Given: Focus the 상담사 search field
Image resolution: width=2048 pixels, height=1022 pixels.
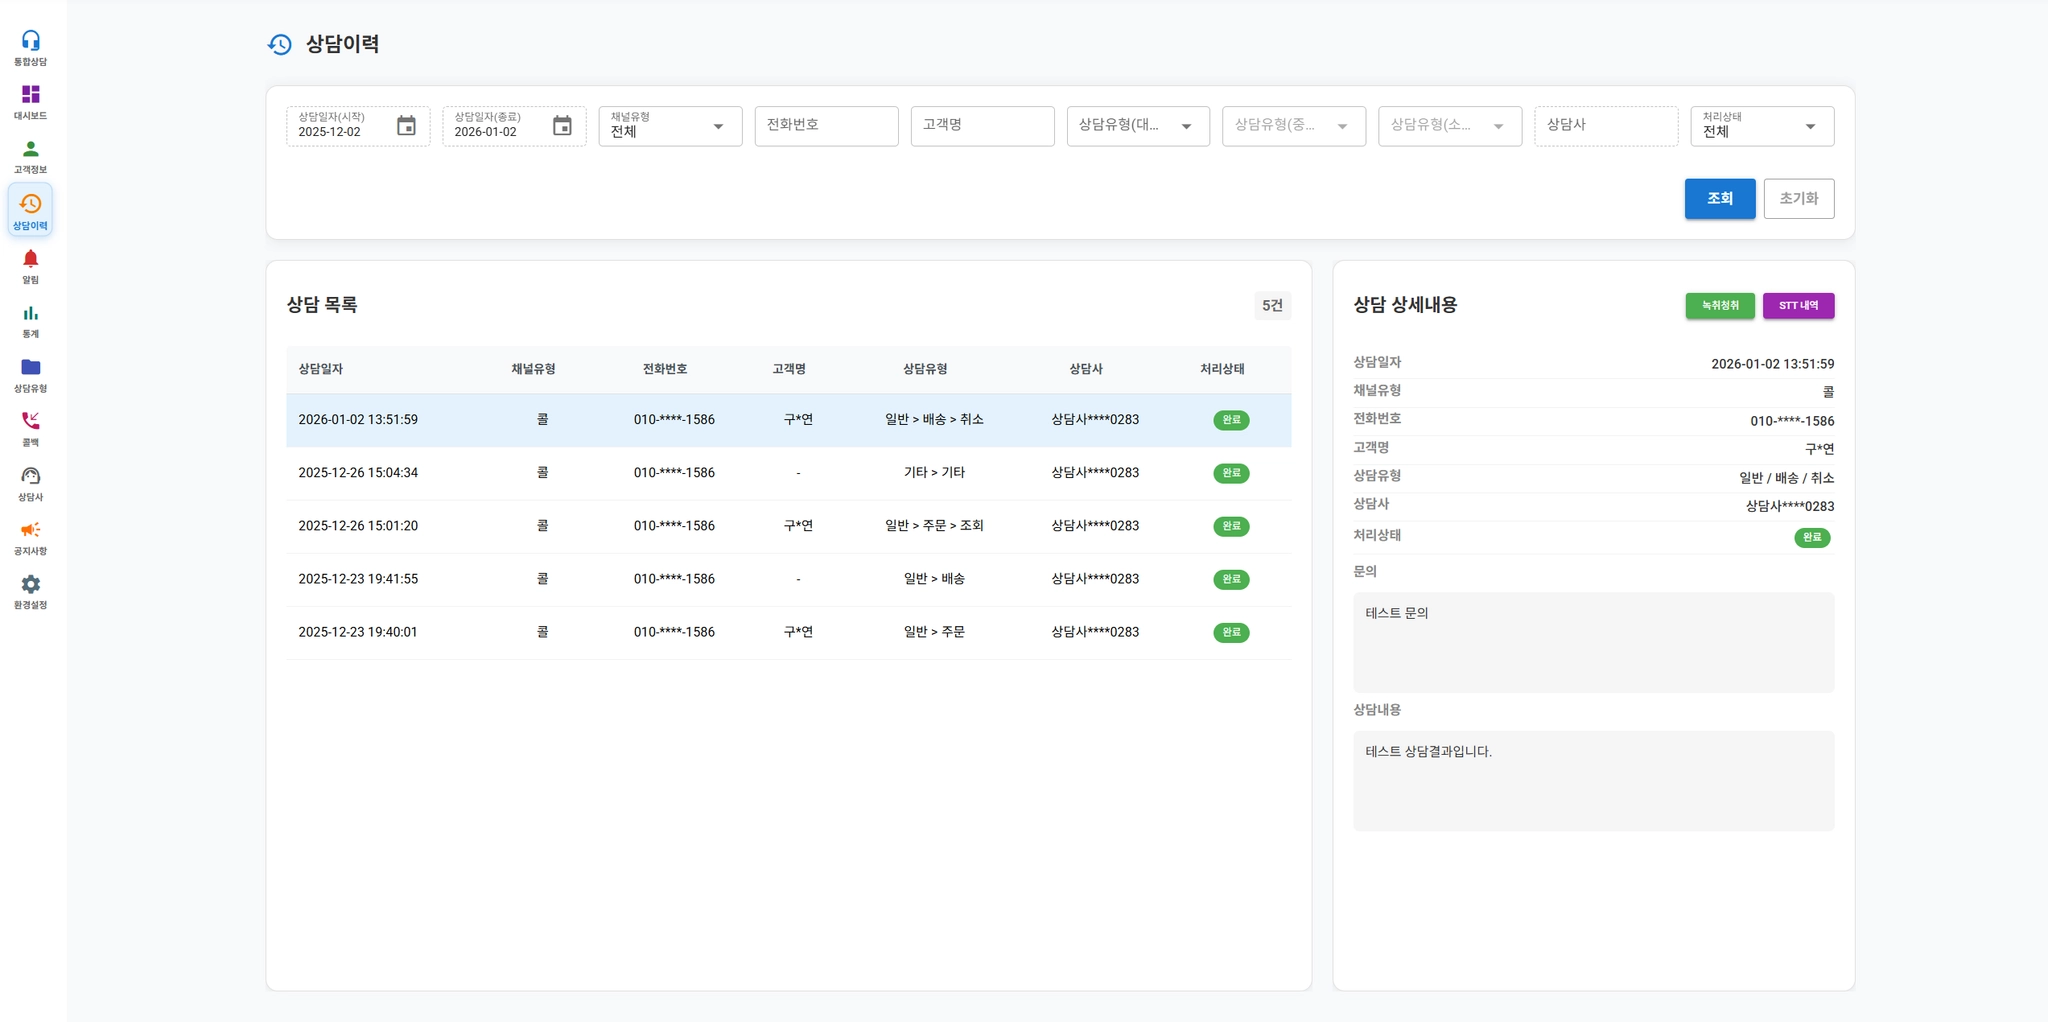Looking at the screenshot, I should pyautogui.click(x=1606, y=126).
